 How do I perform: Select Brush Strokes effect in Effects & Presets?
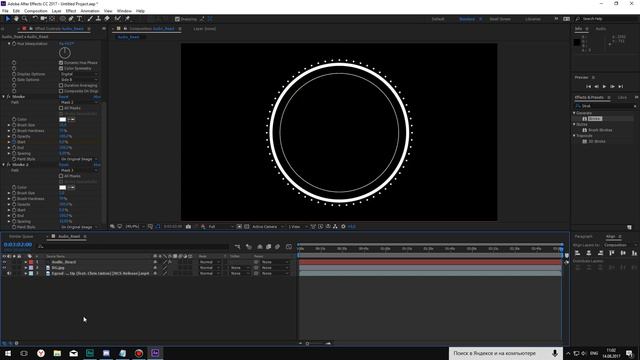(x=600, y=130)
